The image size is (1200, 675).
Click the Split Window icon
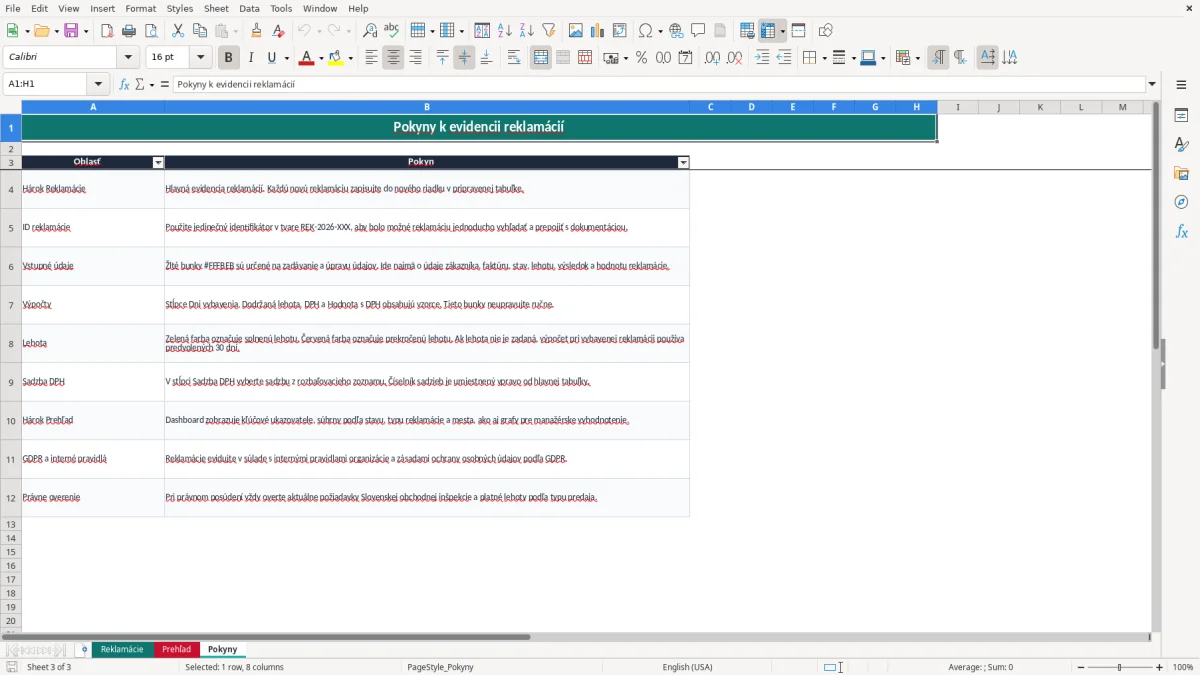pyautogui.click(x=798, y=31)
